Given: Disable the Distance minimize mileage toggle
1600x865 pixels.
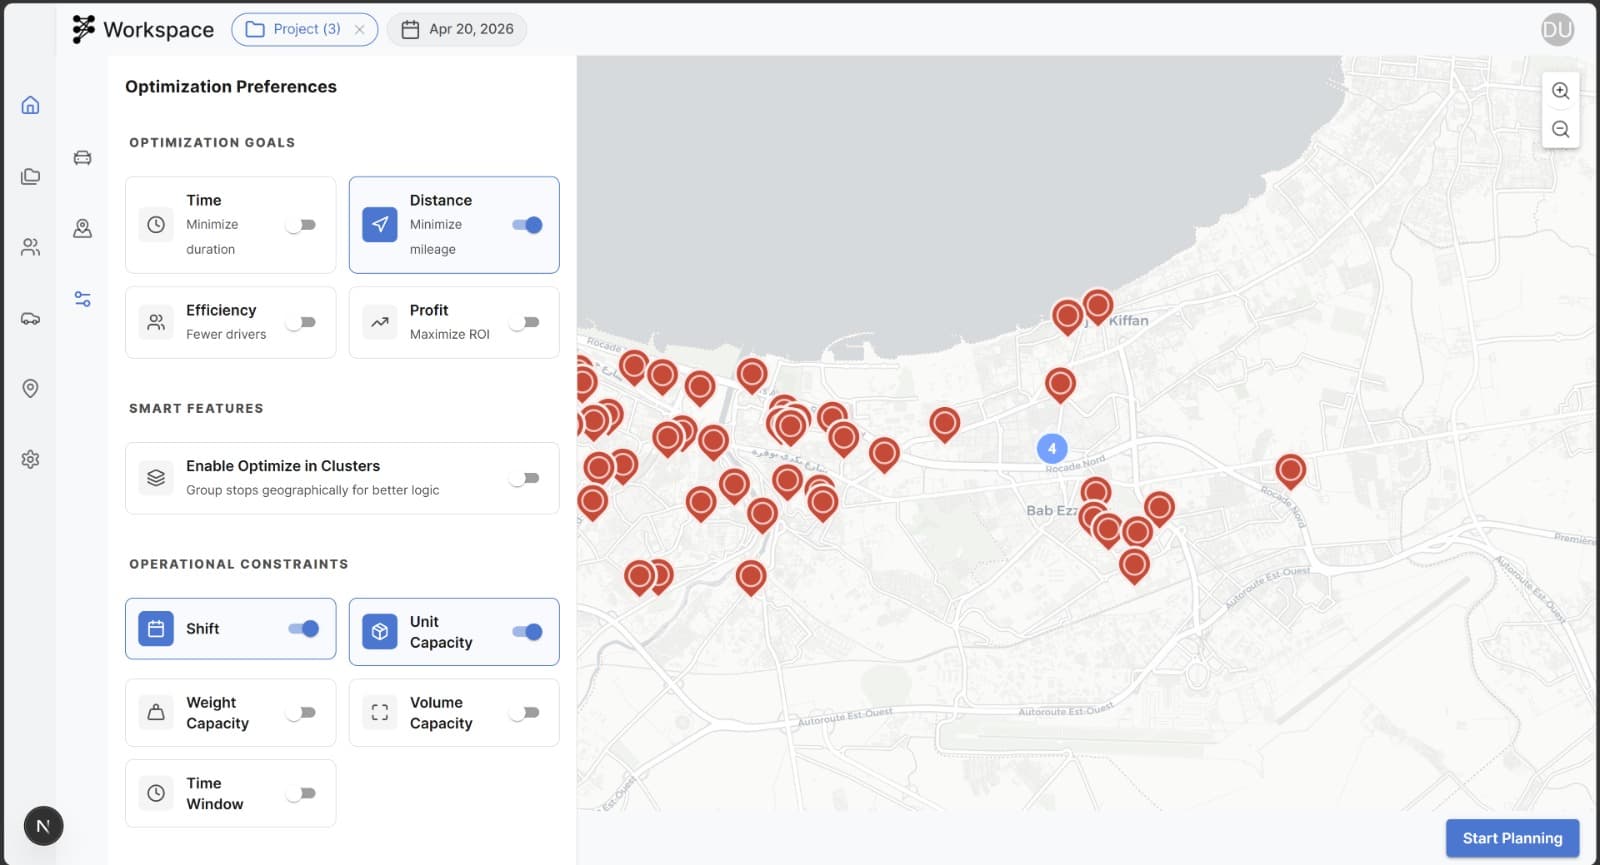Looking at the screenshot, I should tap(527, 225).
